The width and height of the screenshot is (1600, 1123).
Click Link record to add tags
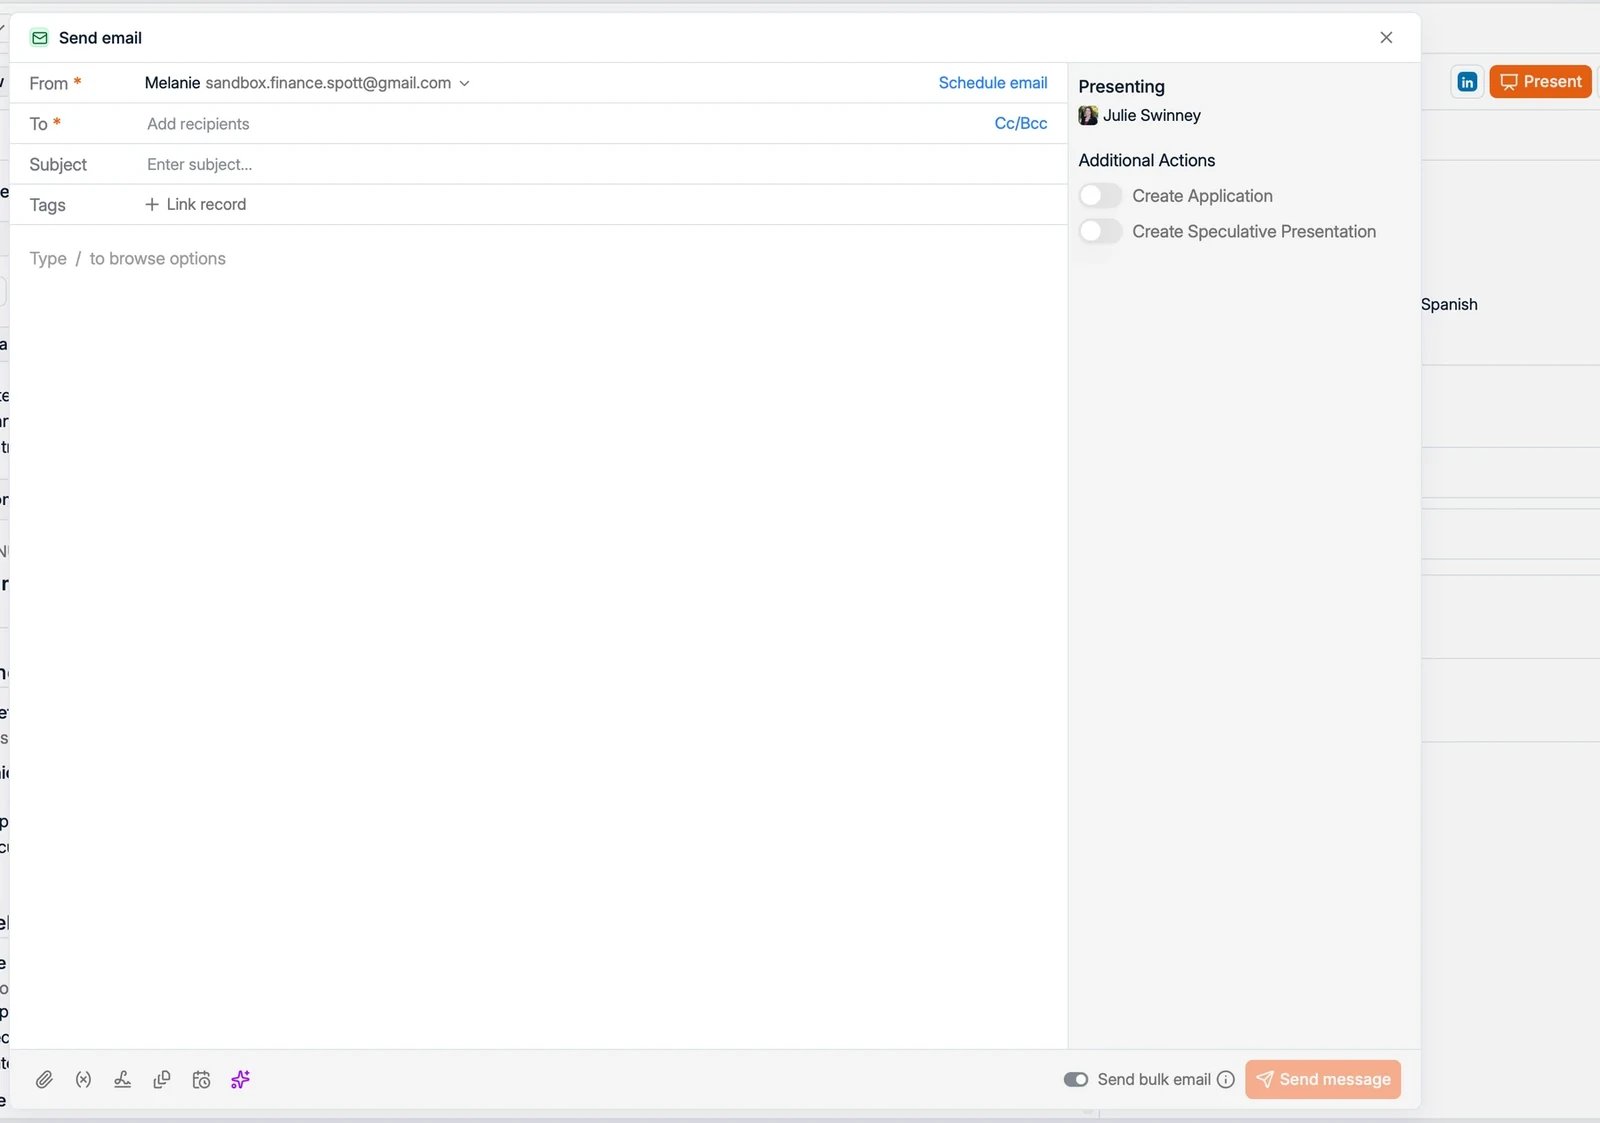[196, 204]
